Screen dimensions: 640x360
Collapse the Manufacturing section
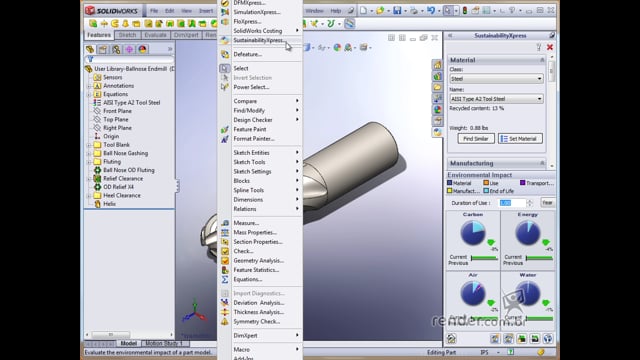[542, 163]
